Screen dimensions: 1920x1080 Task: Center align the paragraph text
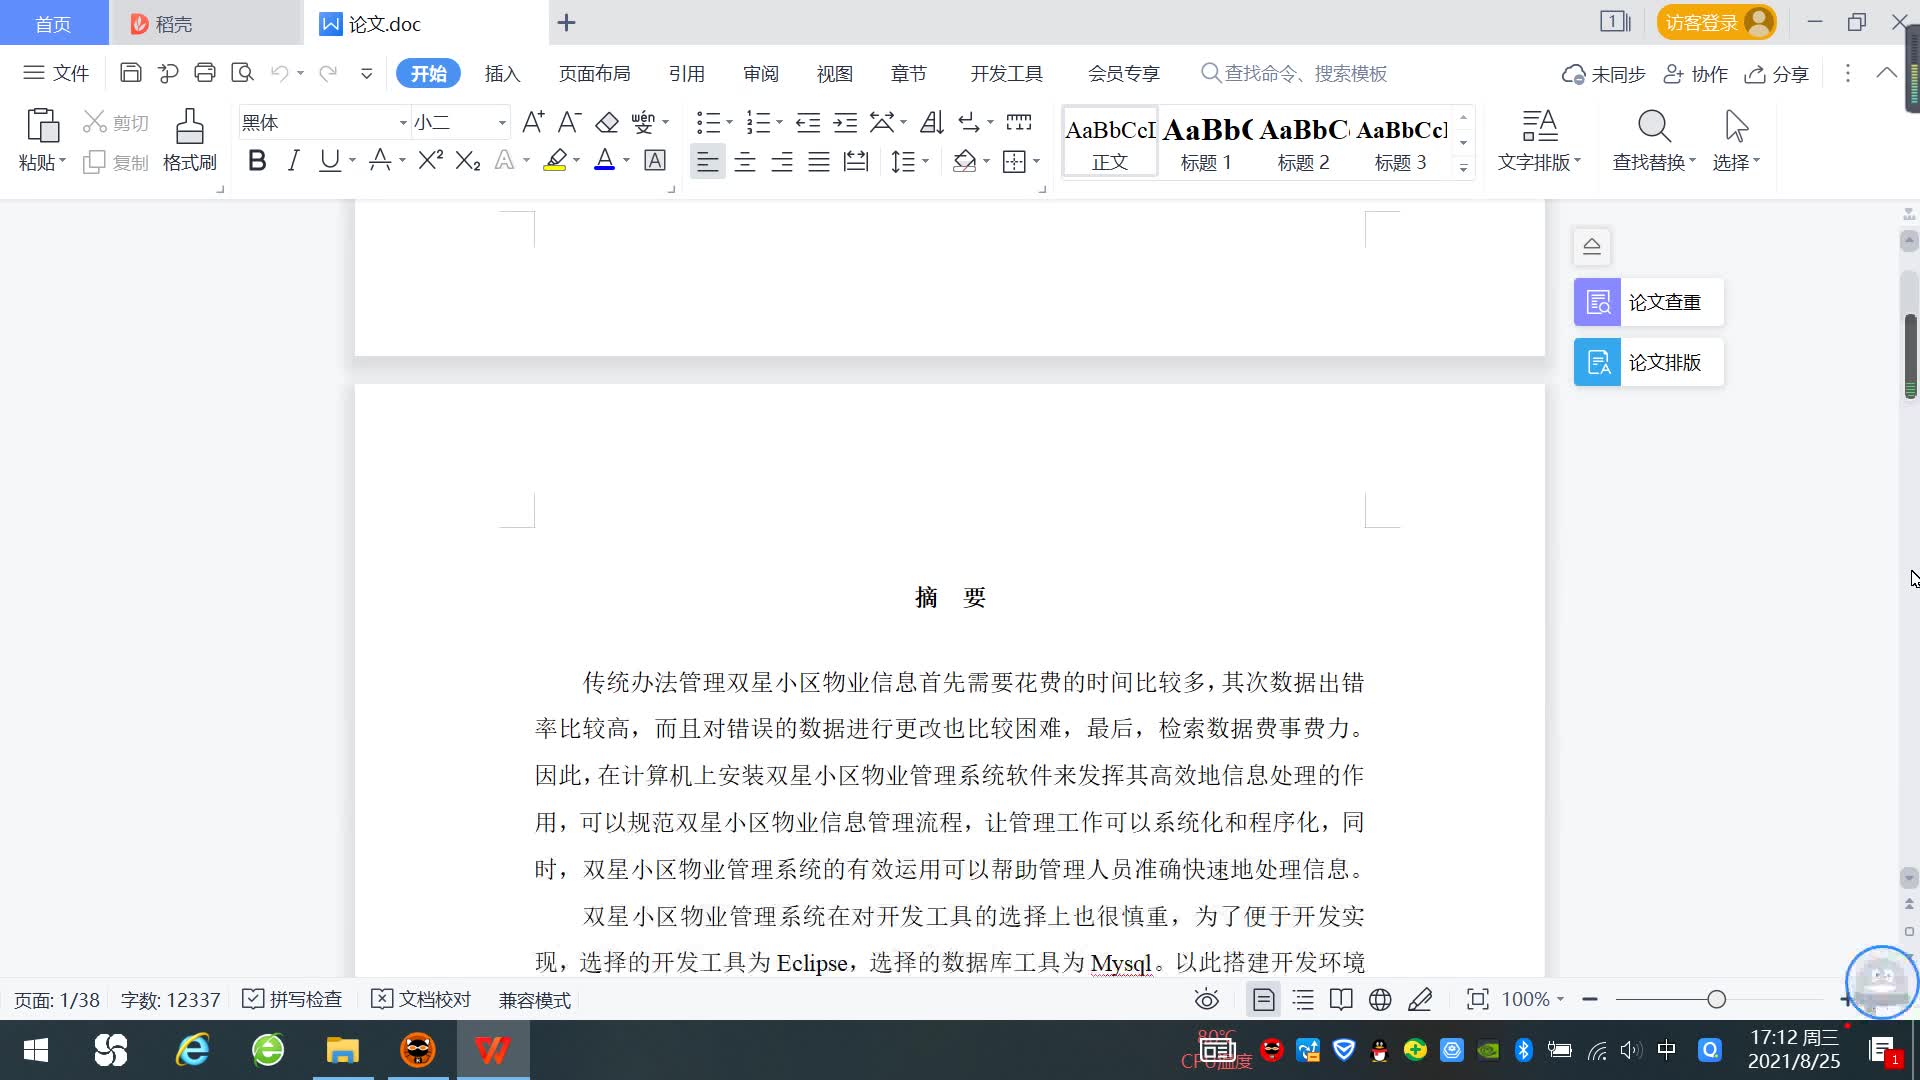pyautogui.click(x=744, y=162)
